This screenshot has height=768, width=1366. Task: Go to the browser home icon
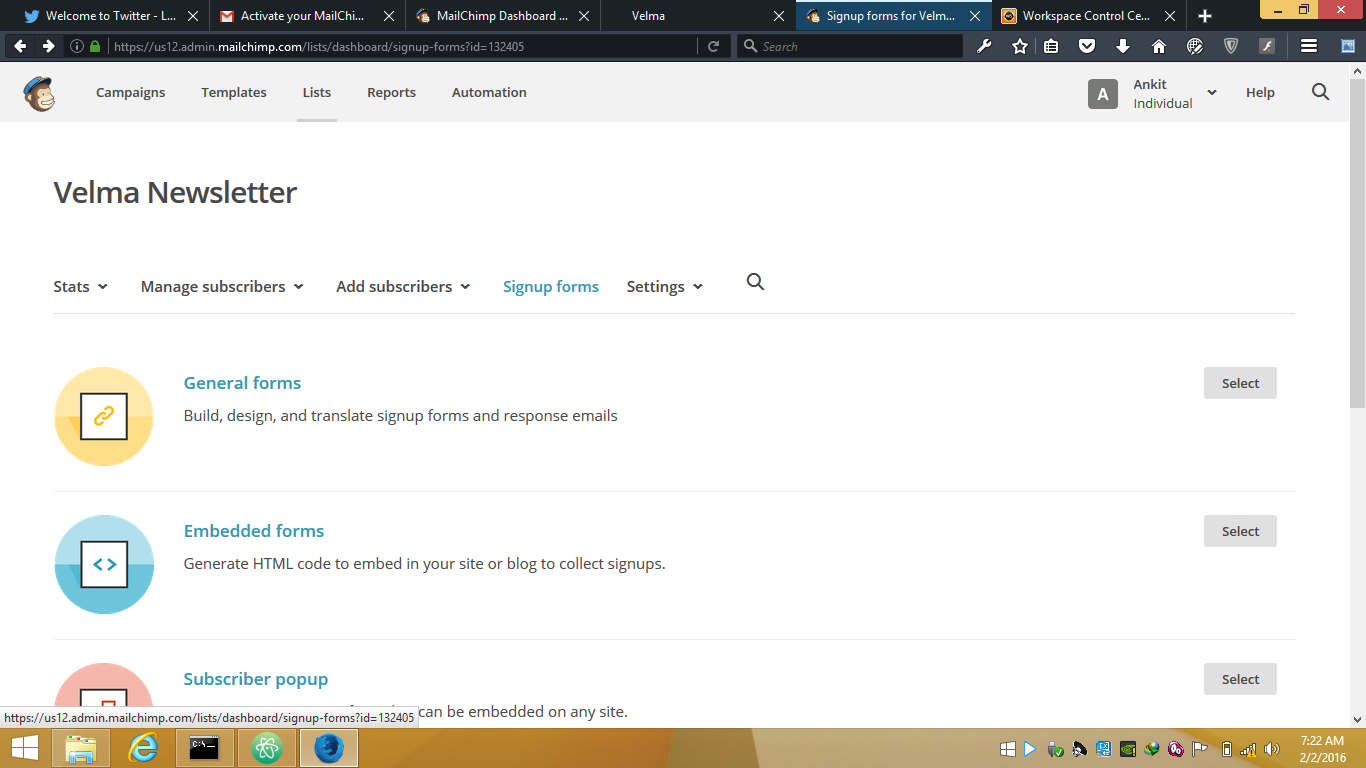click(1159, 46)
